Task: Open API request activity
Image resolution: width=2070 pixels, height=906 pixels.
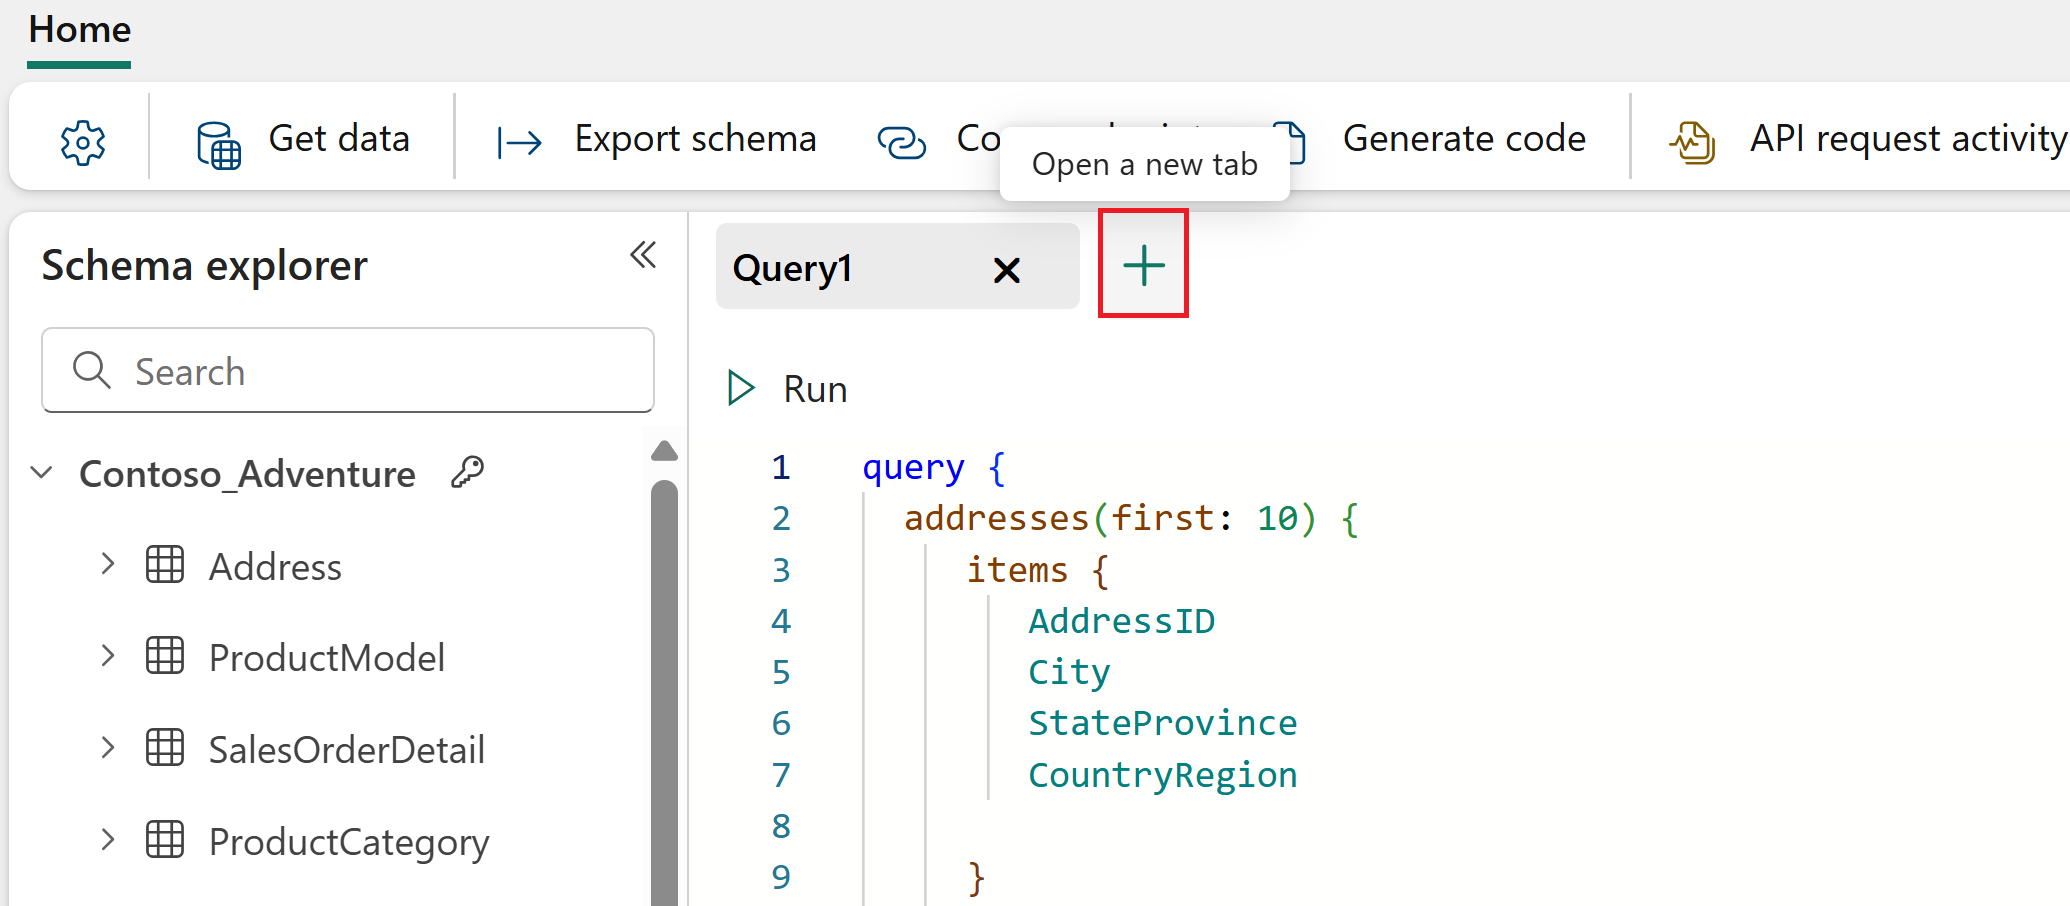Action: tap(1908, 138)
